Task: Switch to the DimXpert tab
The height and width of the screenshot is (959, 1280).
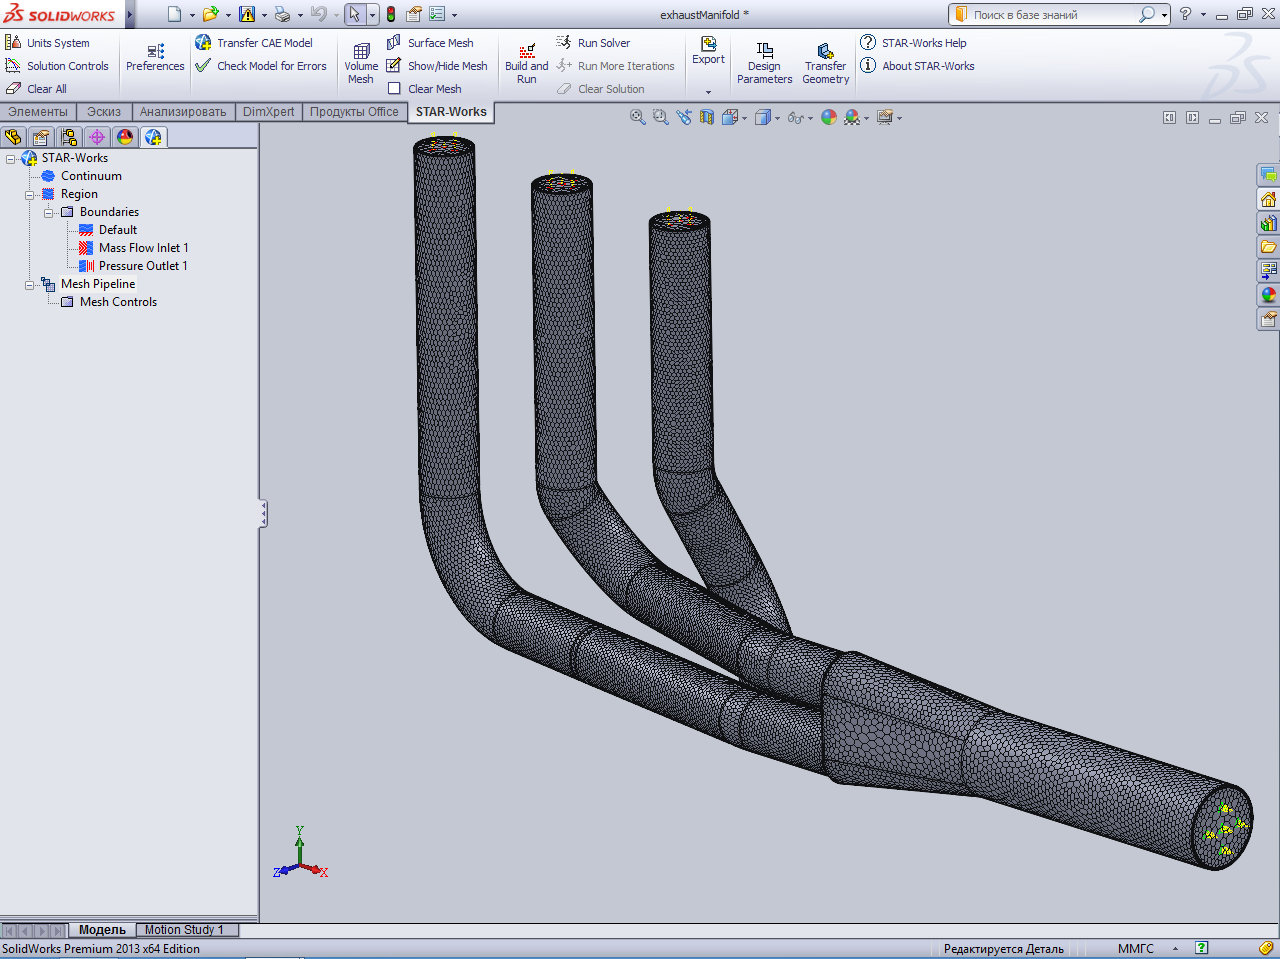Action: (x=268, y=112)
